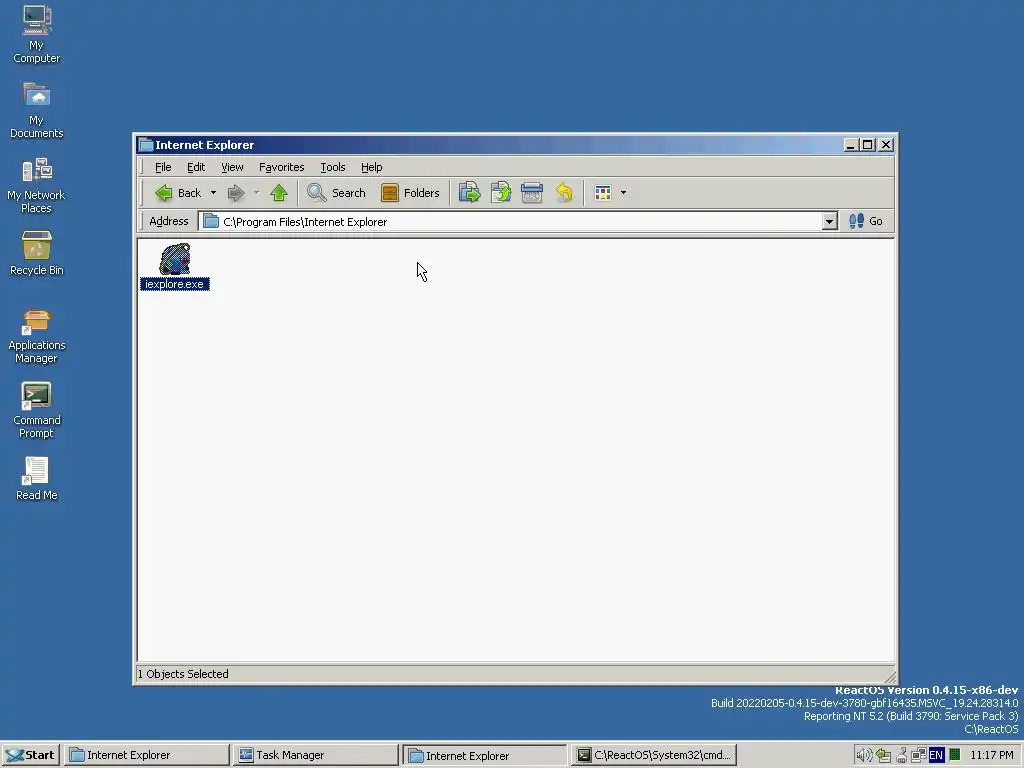The width and height of the screenshot is (1024, 768).
Task: Click the network connection tray icon
Action: (918, 756)
